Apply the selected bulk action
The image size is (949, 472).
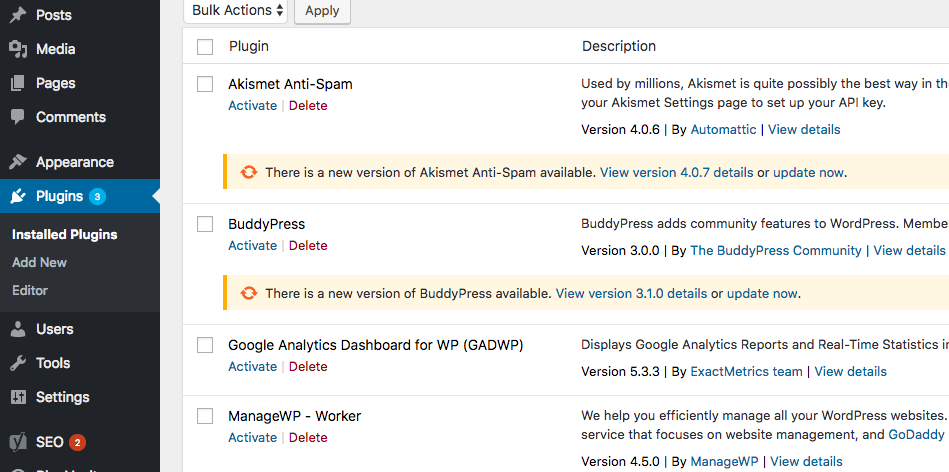(x=322, y=11)
